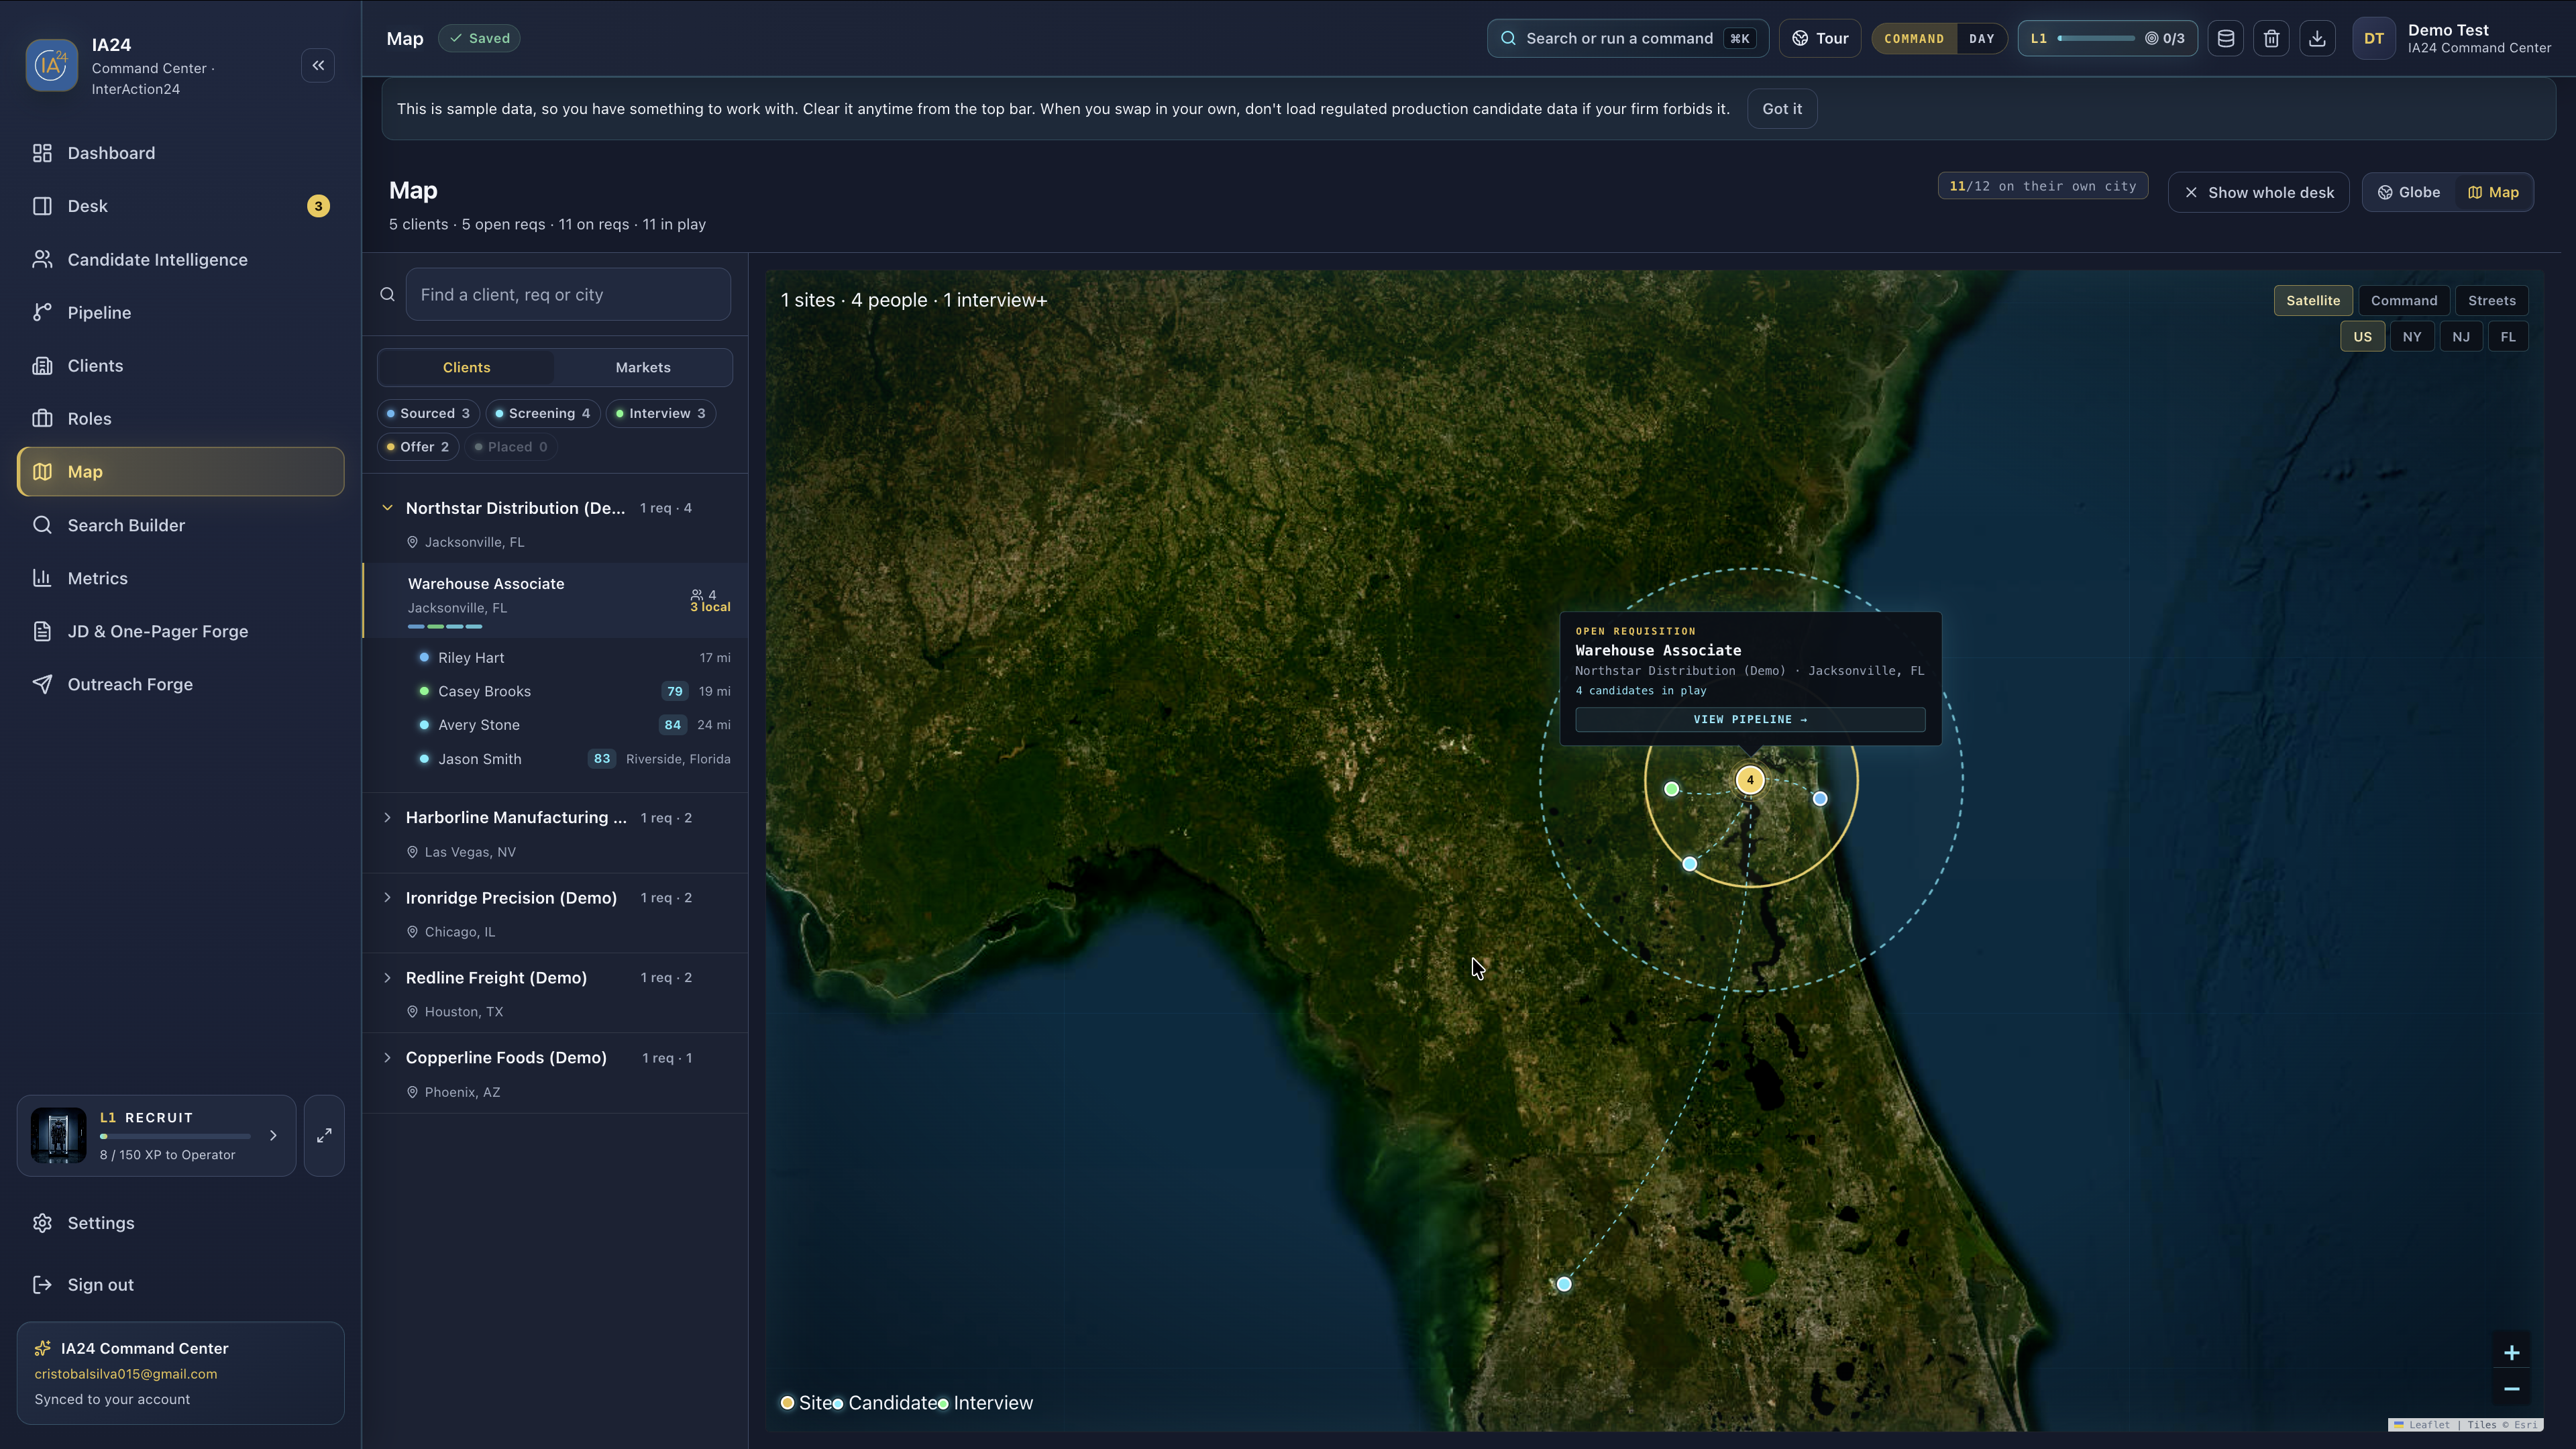Image resolution: width=2576 pixels, height=1449 pixels.
Task: Dismiss banner with Got it
Action: point(1782,109)
